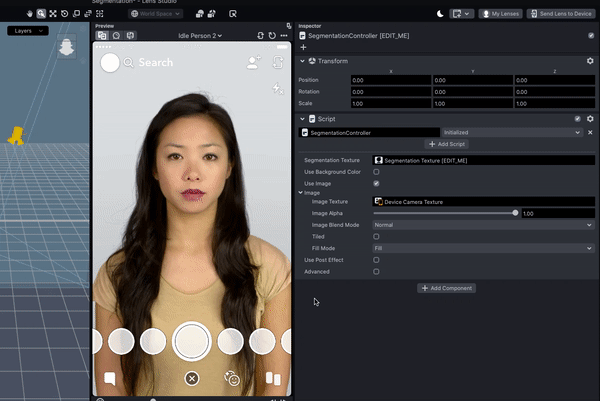Viewport: 600px width, 401px height.
Task: Switch to second preview mode icon
Action: (116, 36)
